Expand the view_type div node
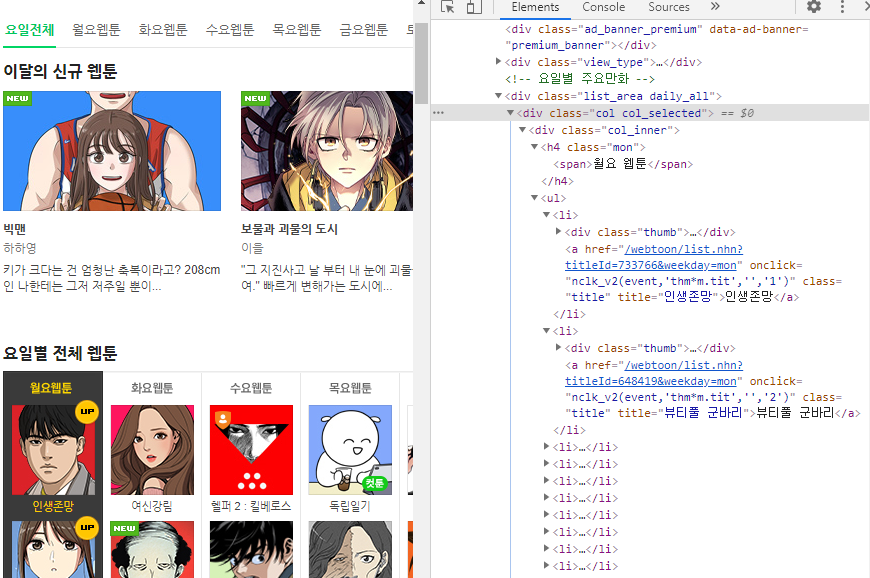 coord(498,62)
